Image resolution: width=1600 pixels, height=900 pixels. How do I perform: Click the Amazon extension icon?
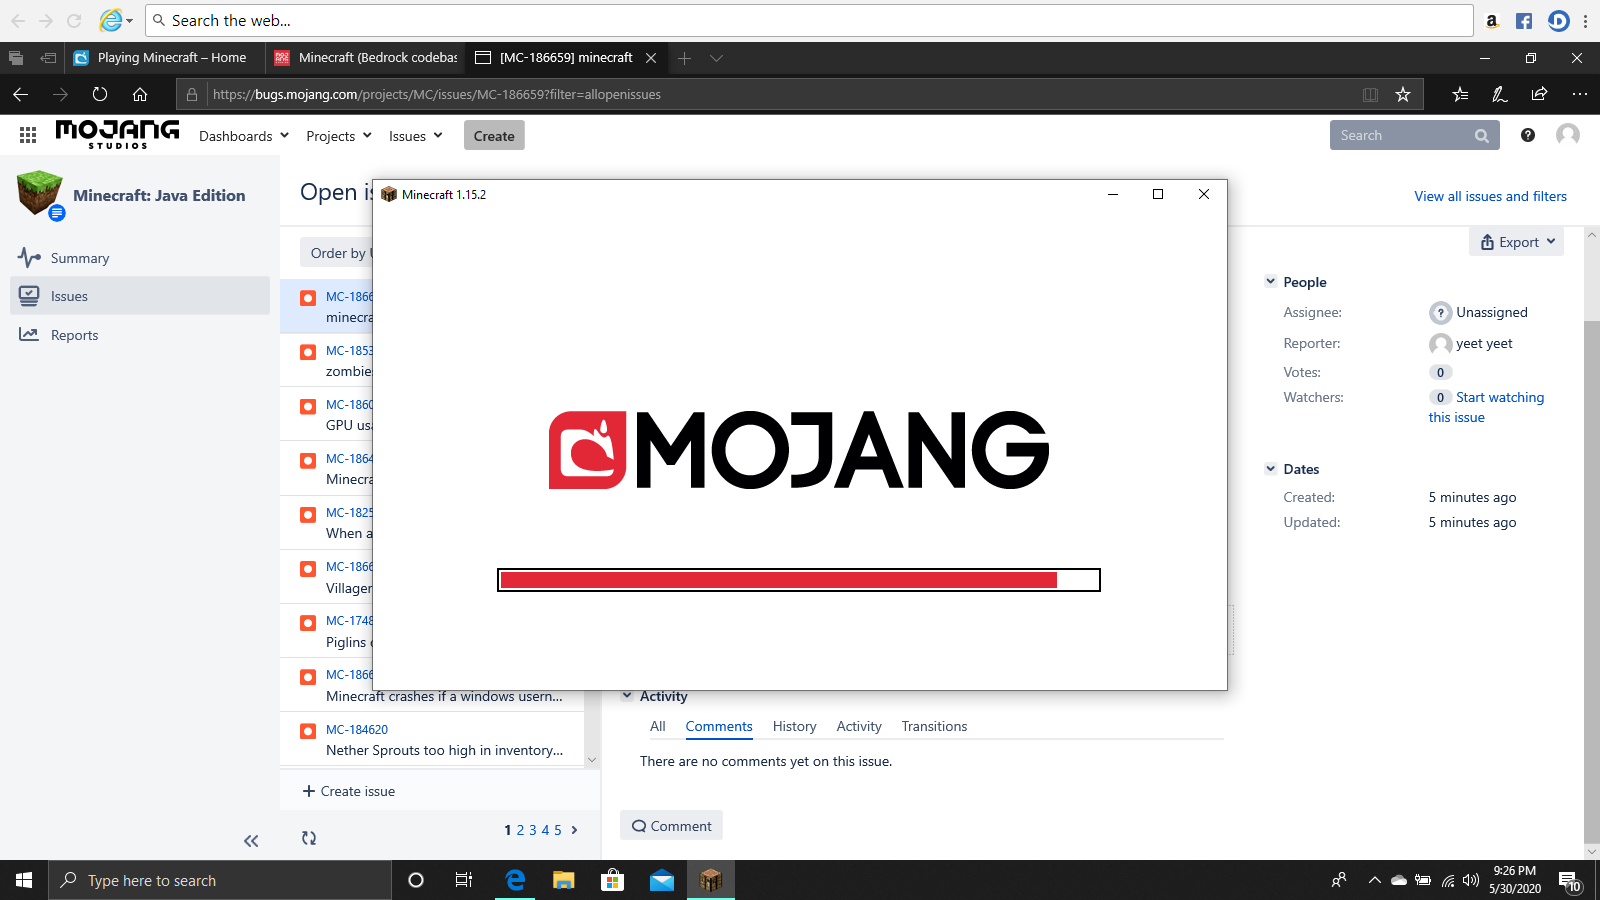point(1492,21)
